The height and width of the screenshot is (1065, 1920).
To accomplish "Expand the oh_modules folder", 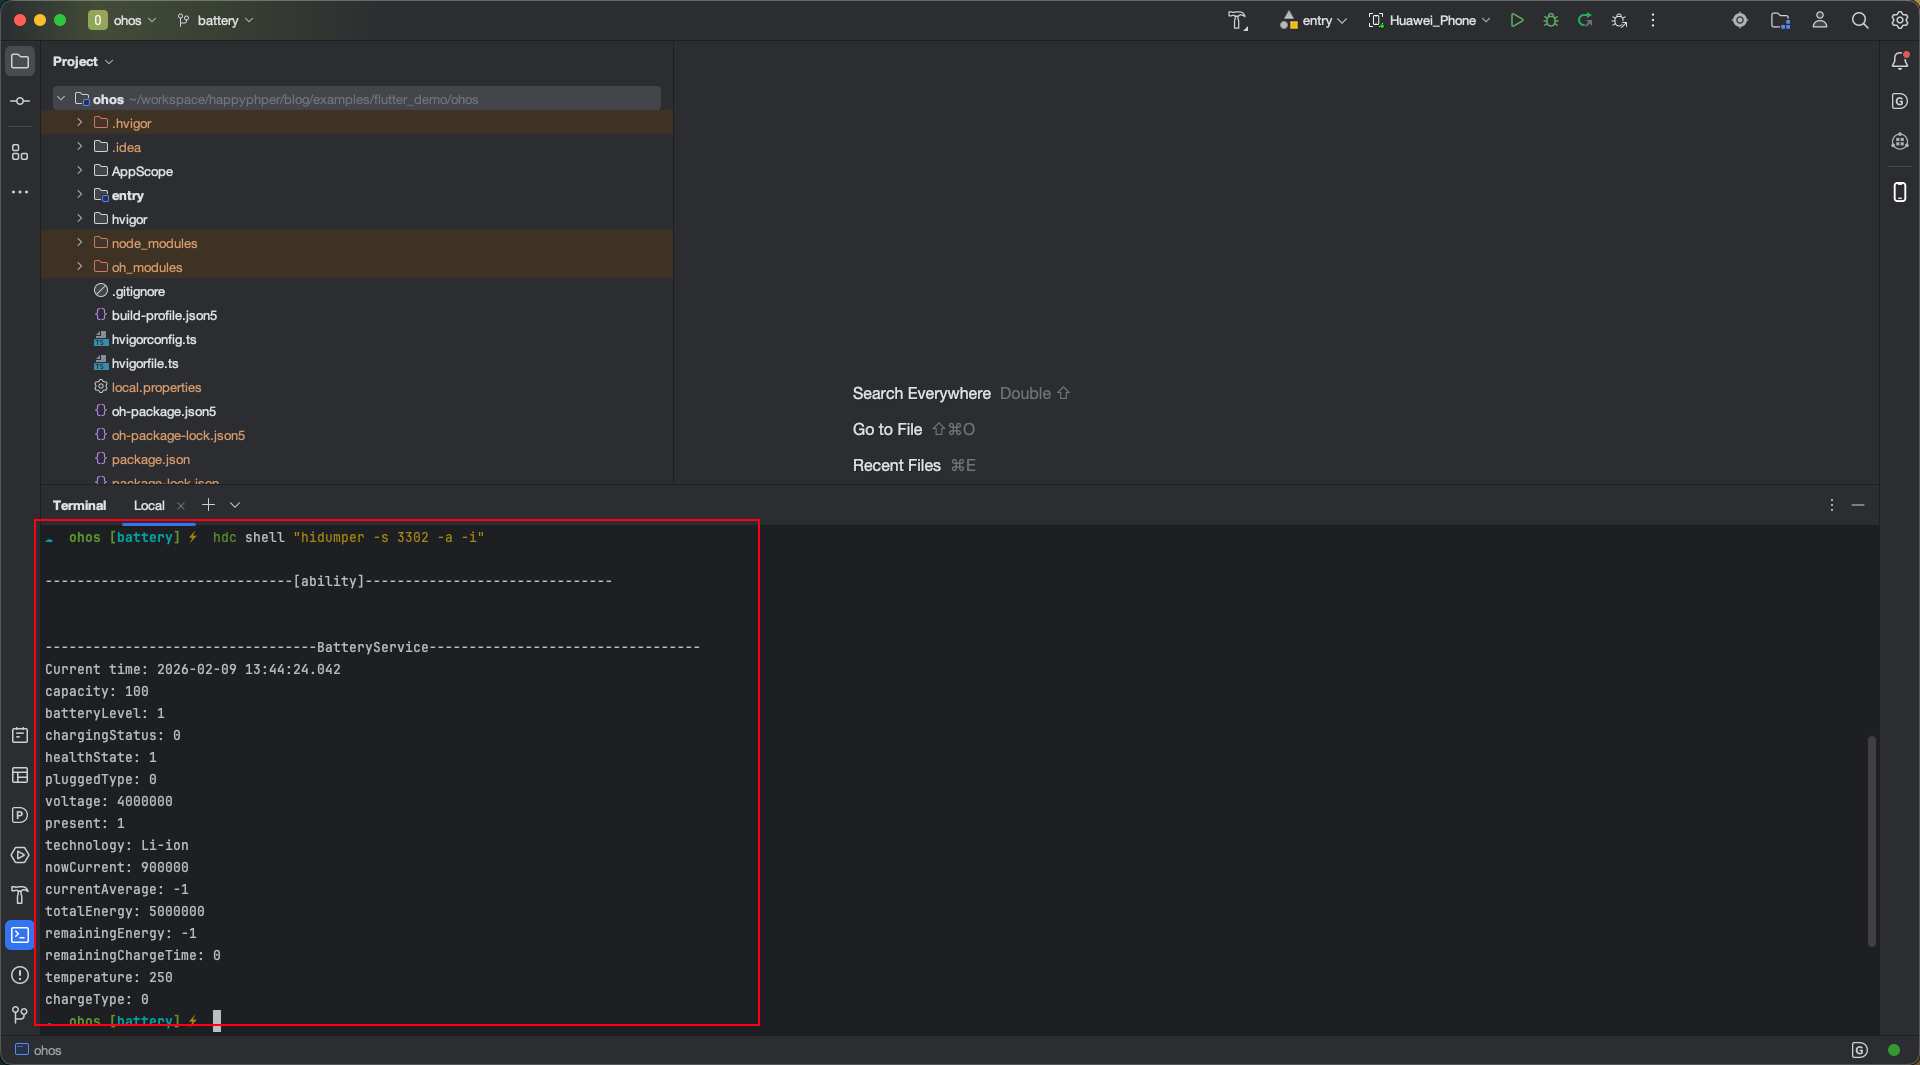I will coord(80,266).
